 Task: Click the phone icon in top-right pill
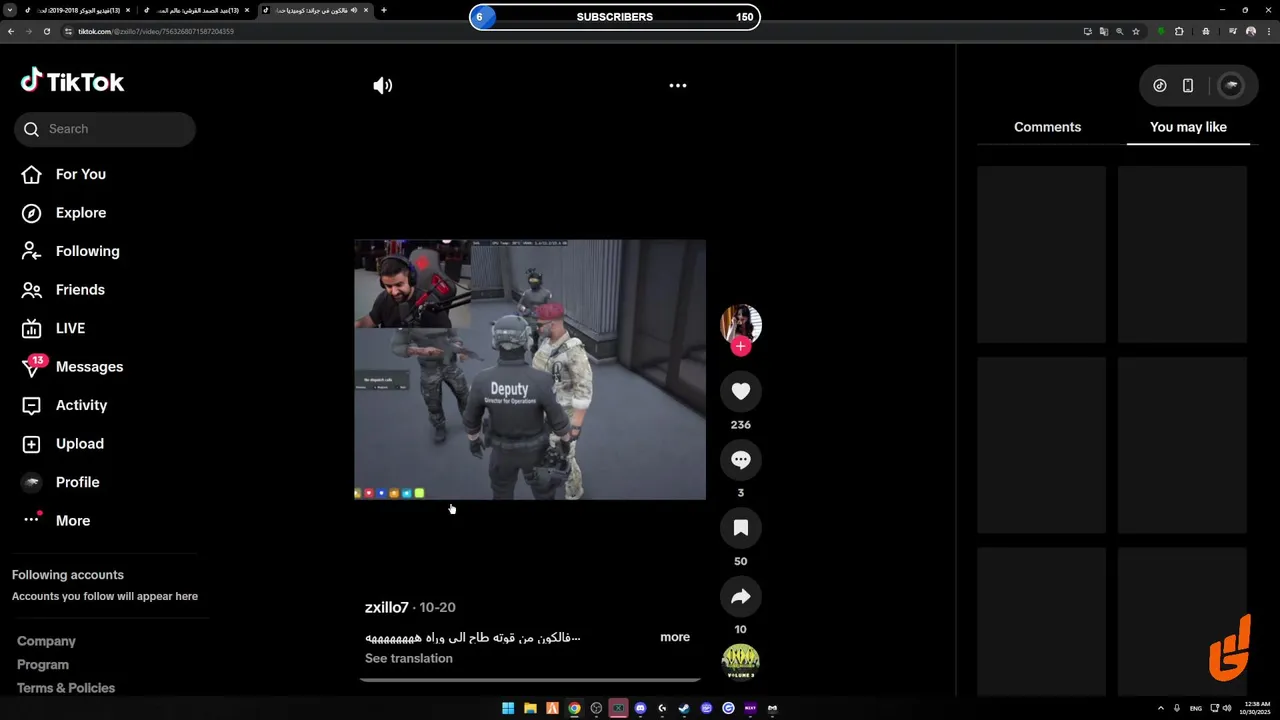[x=1188, y=86]
